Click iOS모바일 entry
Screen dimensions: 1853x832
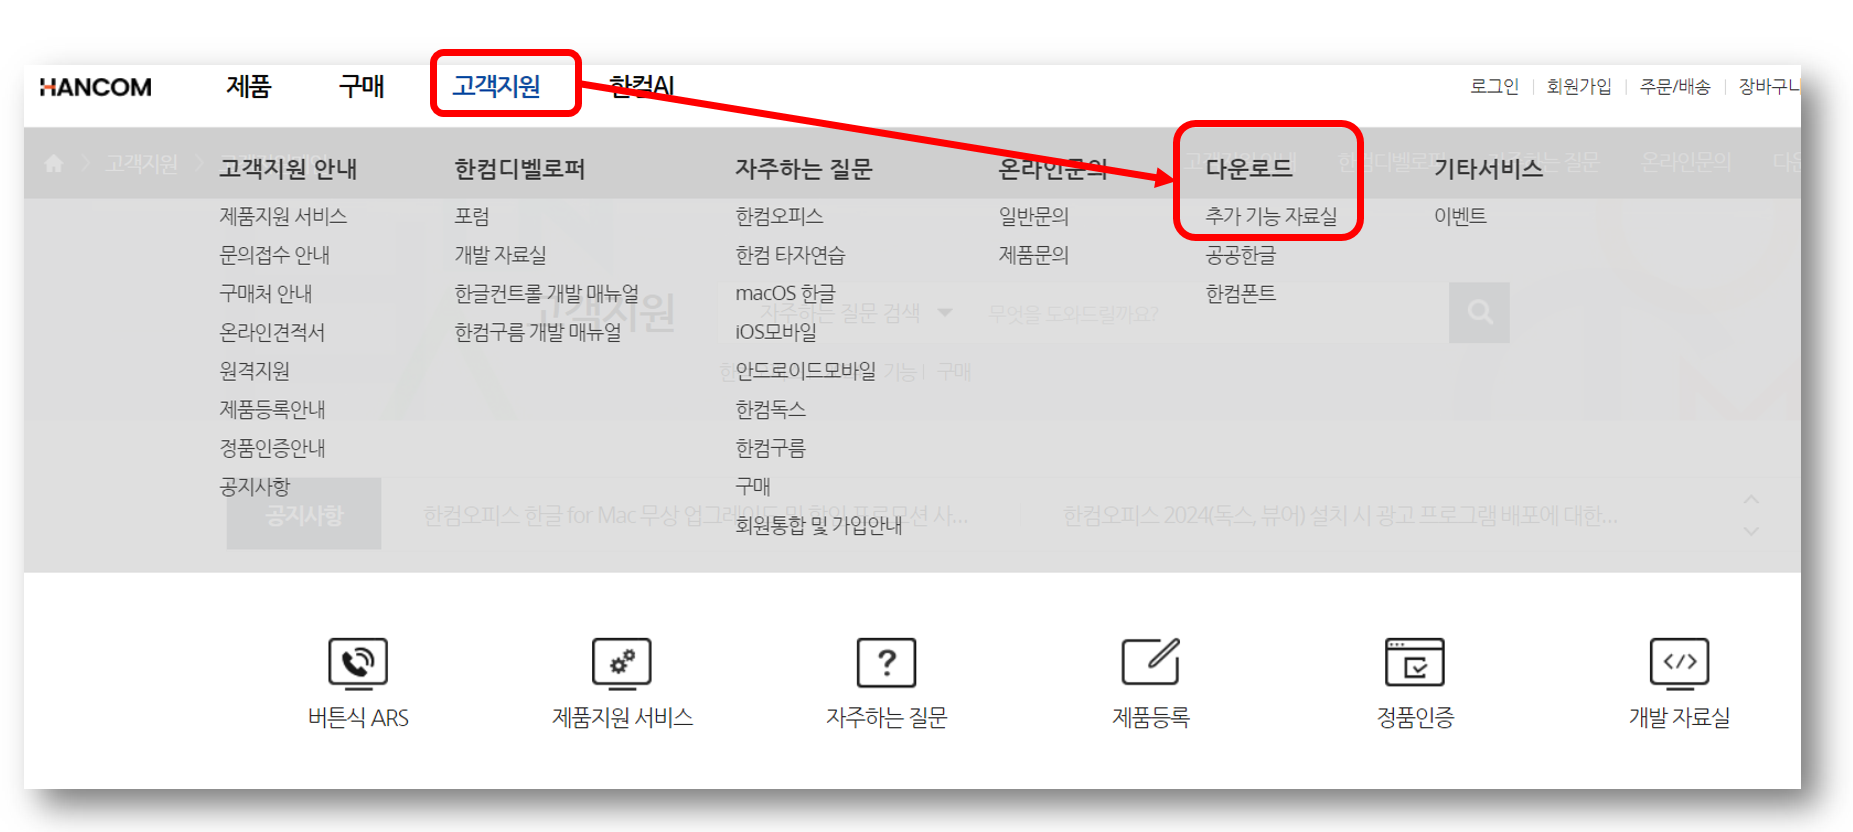point(776,332)
